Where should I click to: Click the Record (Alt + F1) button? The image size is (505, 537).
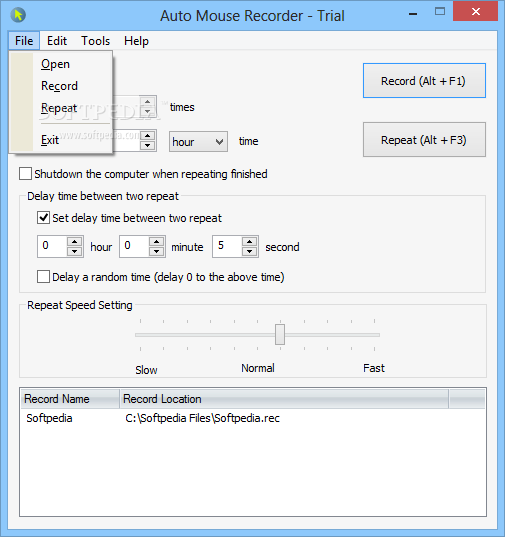pos(424,81)
